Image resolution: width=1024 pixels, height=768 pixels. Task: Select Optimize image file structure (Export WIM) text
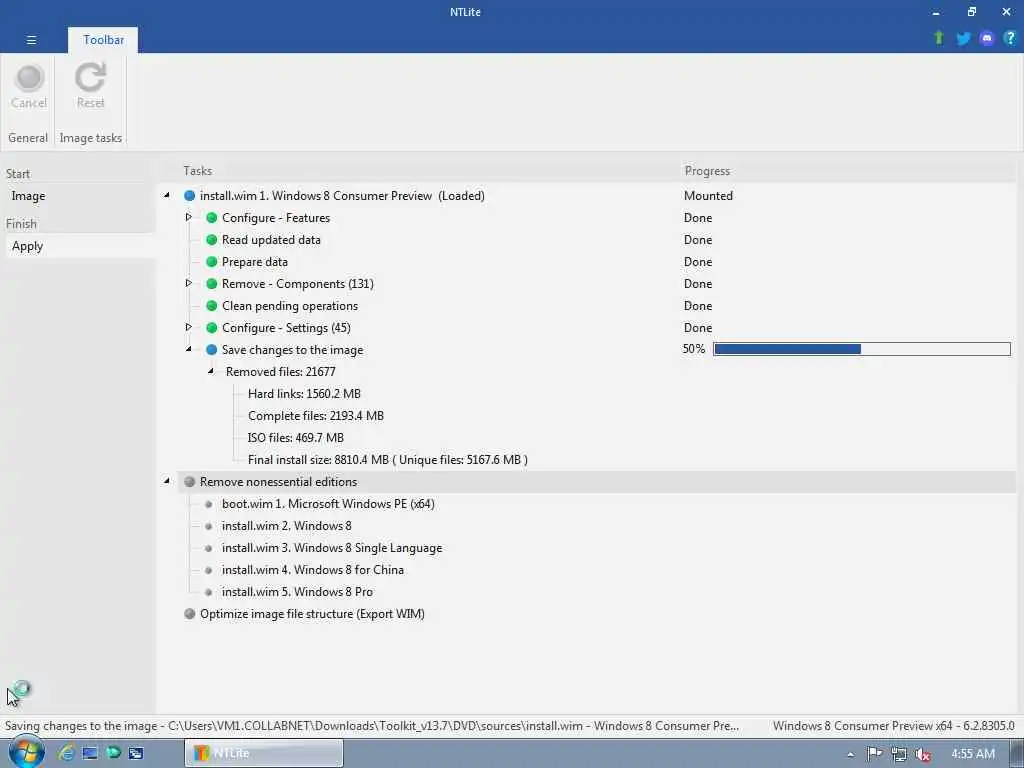pos(312,613)
